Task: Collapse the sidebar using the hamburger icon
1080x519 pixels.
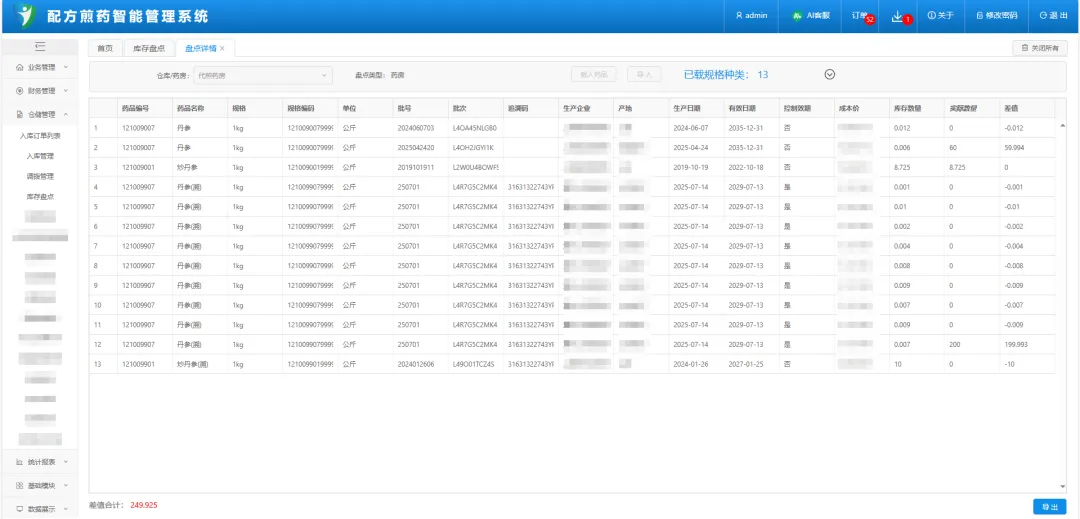Action: pos(40,47)
